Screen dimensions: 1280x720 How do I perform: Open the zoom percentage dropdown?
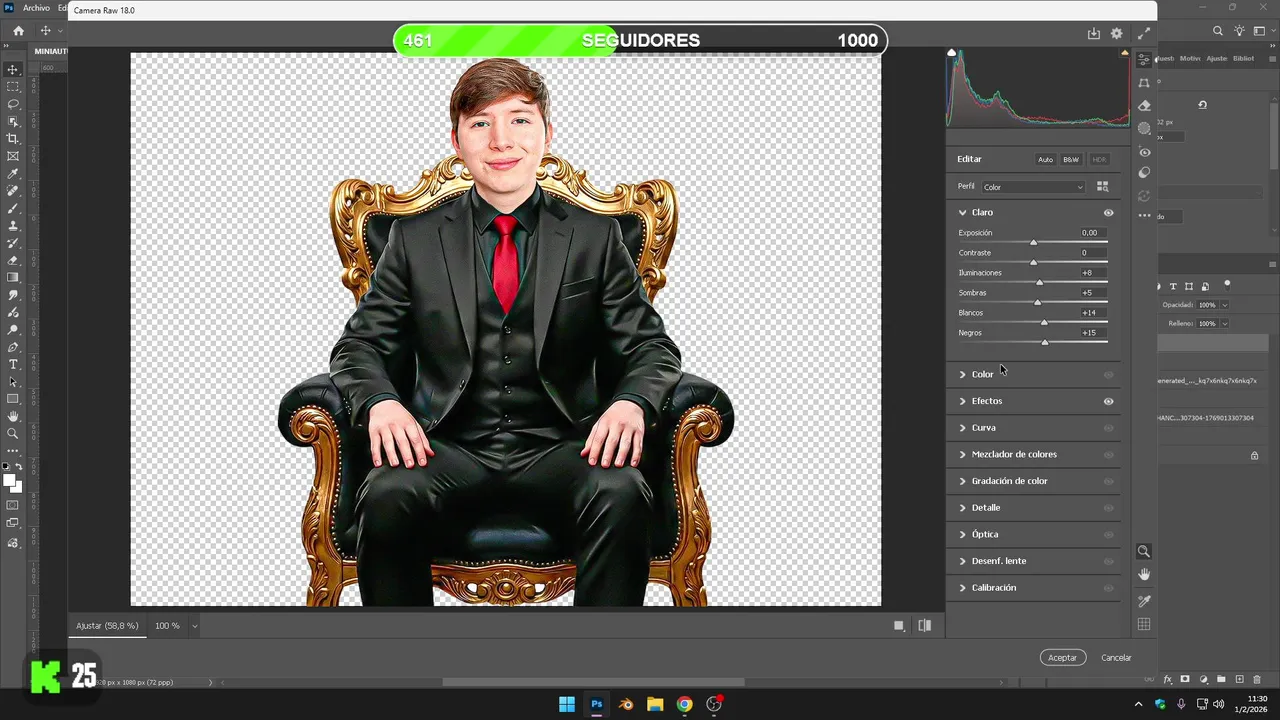(195, 626)
